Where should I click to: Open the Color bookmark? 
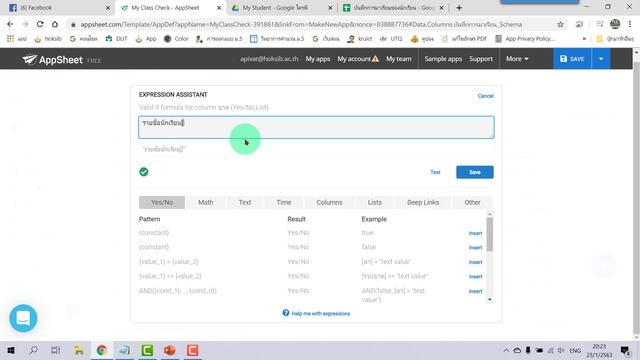click(176, 39)
